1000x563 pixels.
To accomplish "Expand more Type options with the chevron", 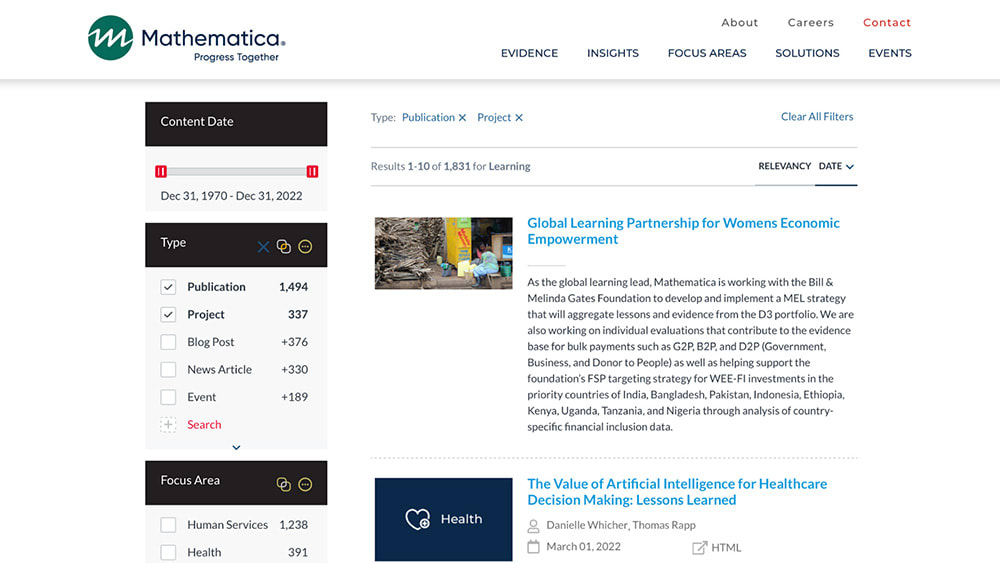I will tap(236, 448).
